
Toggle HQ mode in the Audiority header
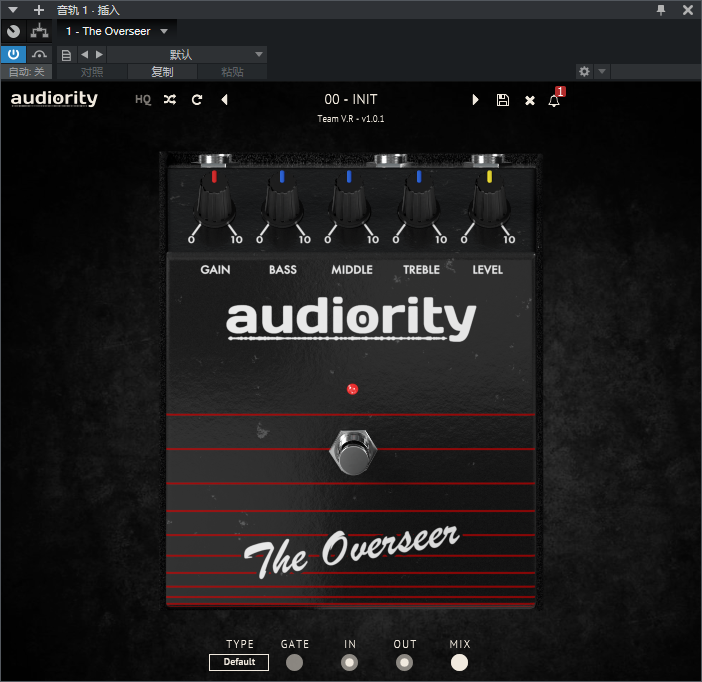pyautogui.click(x=143, y=99)
